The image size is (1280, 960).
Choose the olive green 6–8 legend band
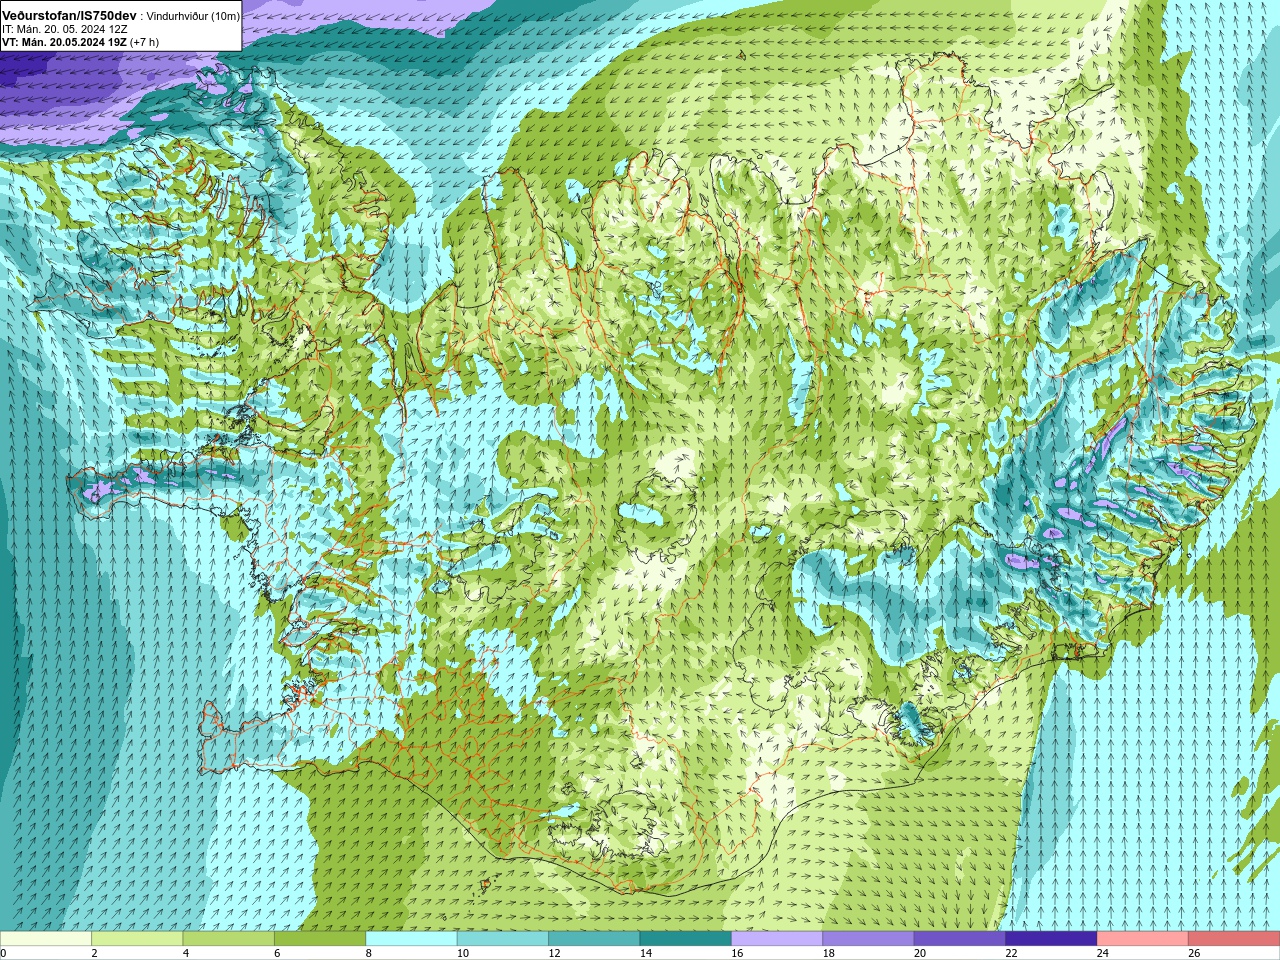point(320,939)
